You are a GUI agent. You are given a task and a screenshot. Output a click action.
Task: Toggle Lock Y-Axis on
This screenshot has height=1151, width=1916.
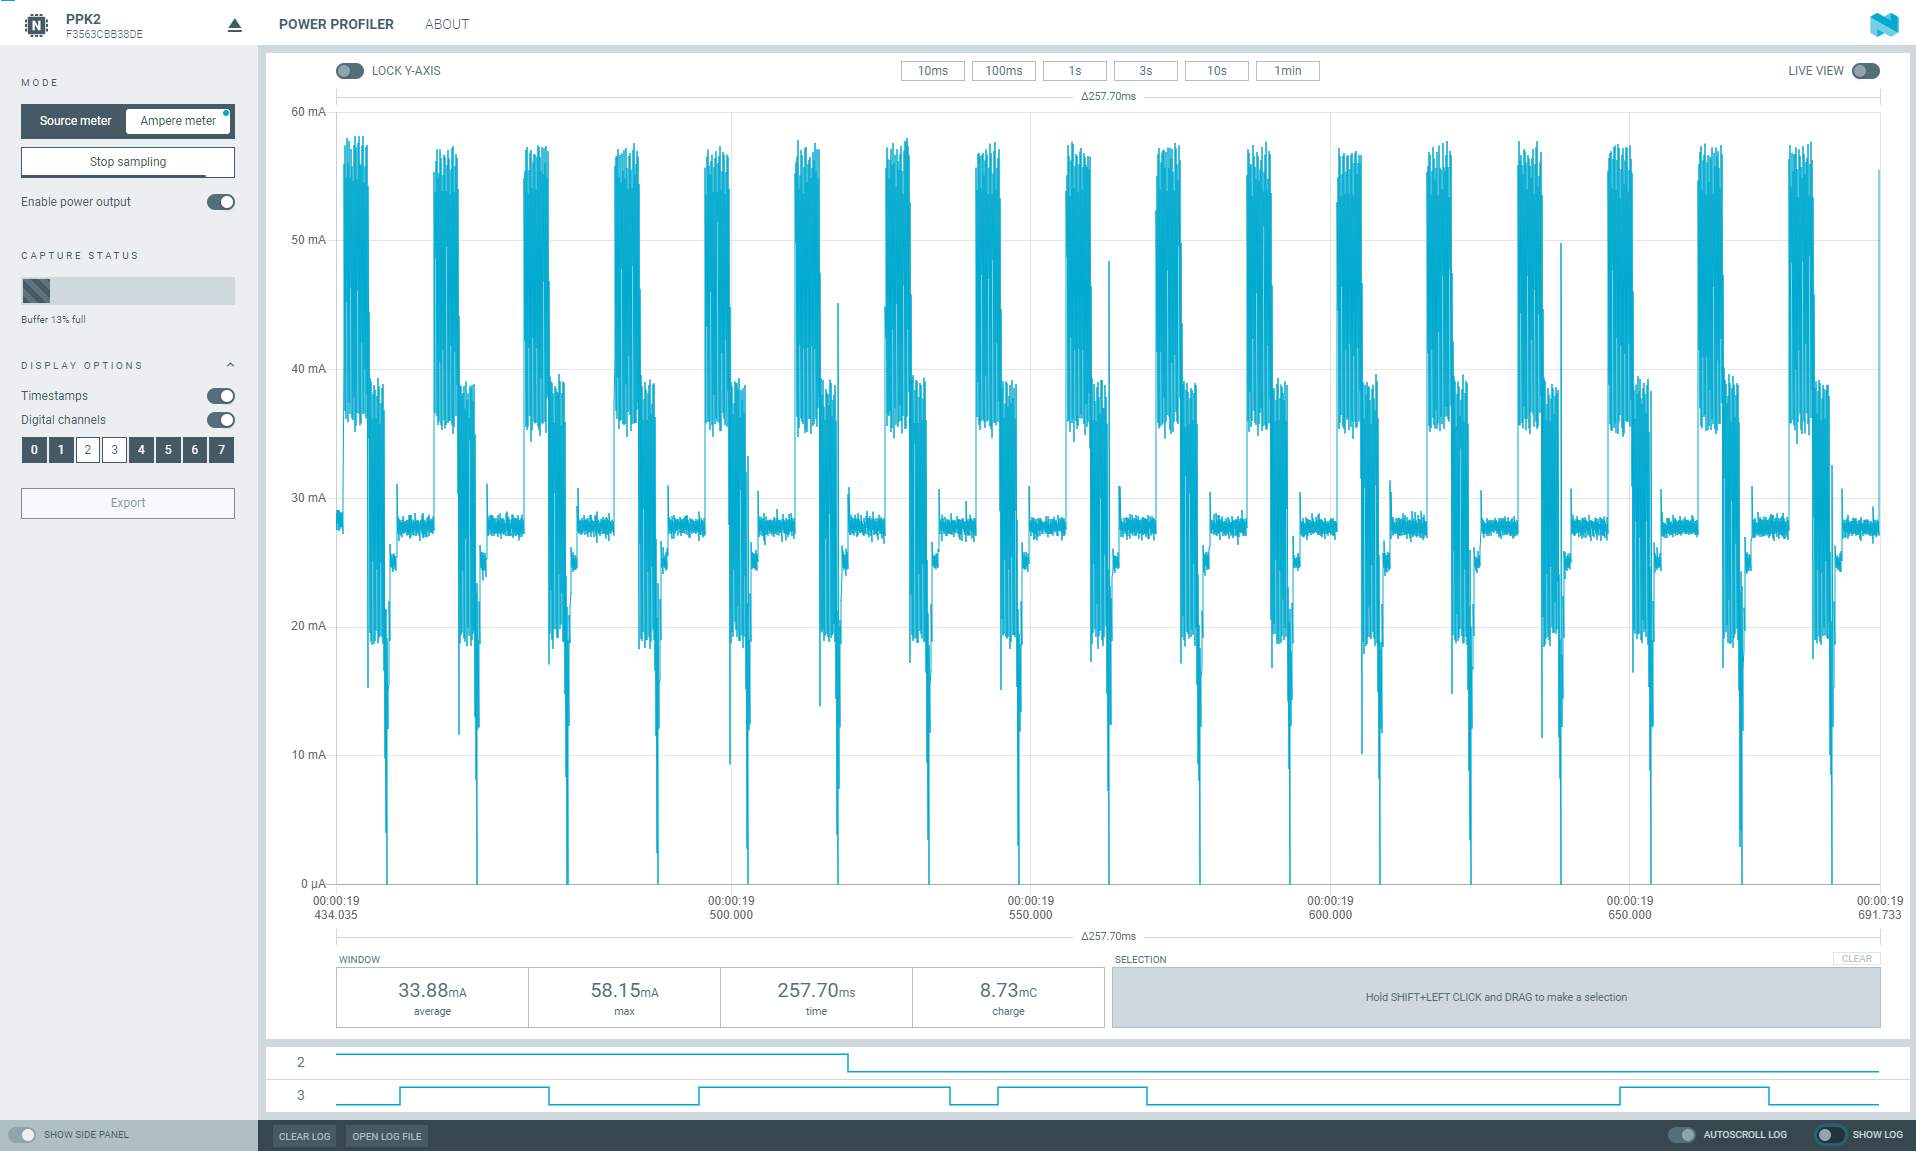[349, 70]
